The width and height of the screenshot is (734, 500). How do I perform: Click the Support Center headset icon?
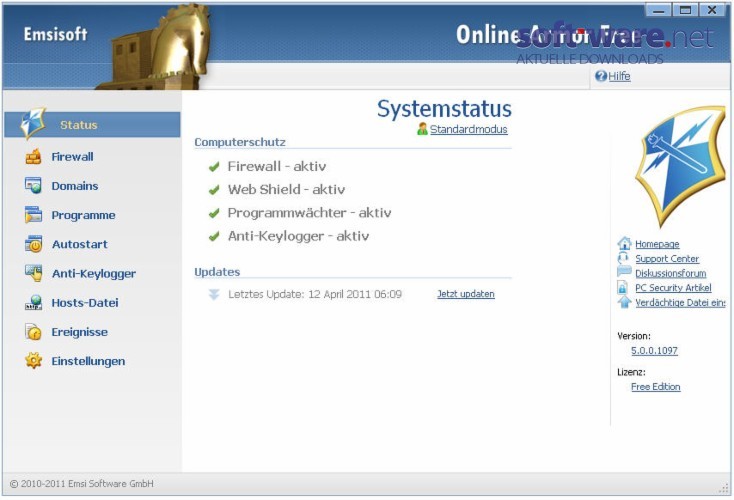pyautogui.click(x=623, y=258)
